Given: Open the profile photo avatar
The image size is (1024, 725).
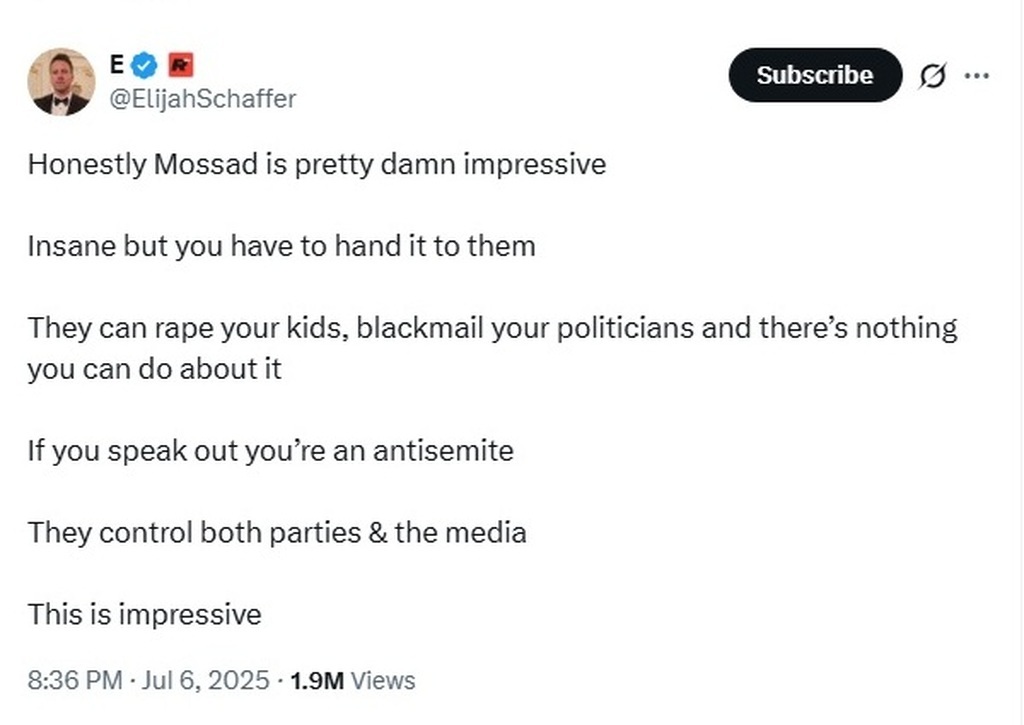Looking at the screenshot, I should [61, 81].
